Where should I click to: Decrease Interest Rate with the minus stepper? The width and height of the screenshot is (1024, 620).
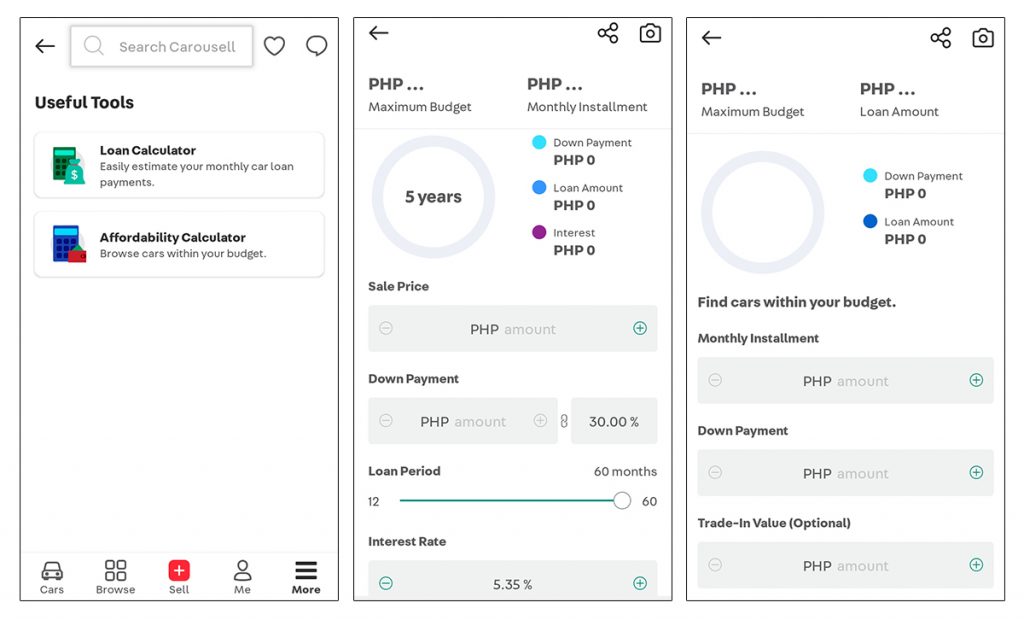pyautogui.click(x=386, y=581)
